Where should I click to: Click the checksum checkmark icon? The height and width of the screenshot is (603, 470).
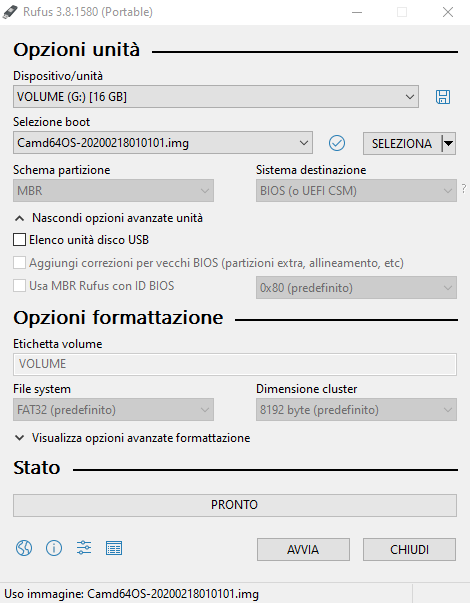[x=337, y=143]
